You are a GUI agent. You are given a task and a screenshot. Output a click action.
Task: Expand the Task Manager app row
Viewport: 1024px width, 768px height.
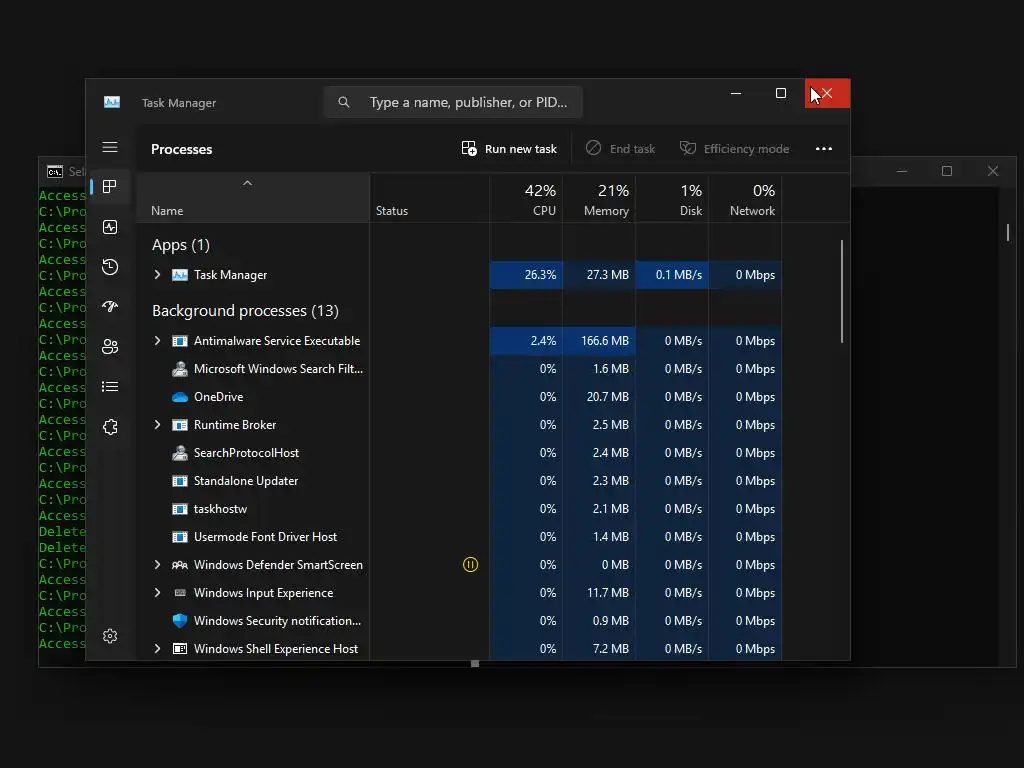(x=157, y=275)
